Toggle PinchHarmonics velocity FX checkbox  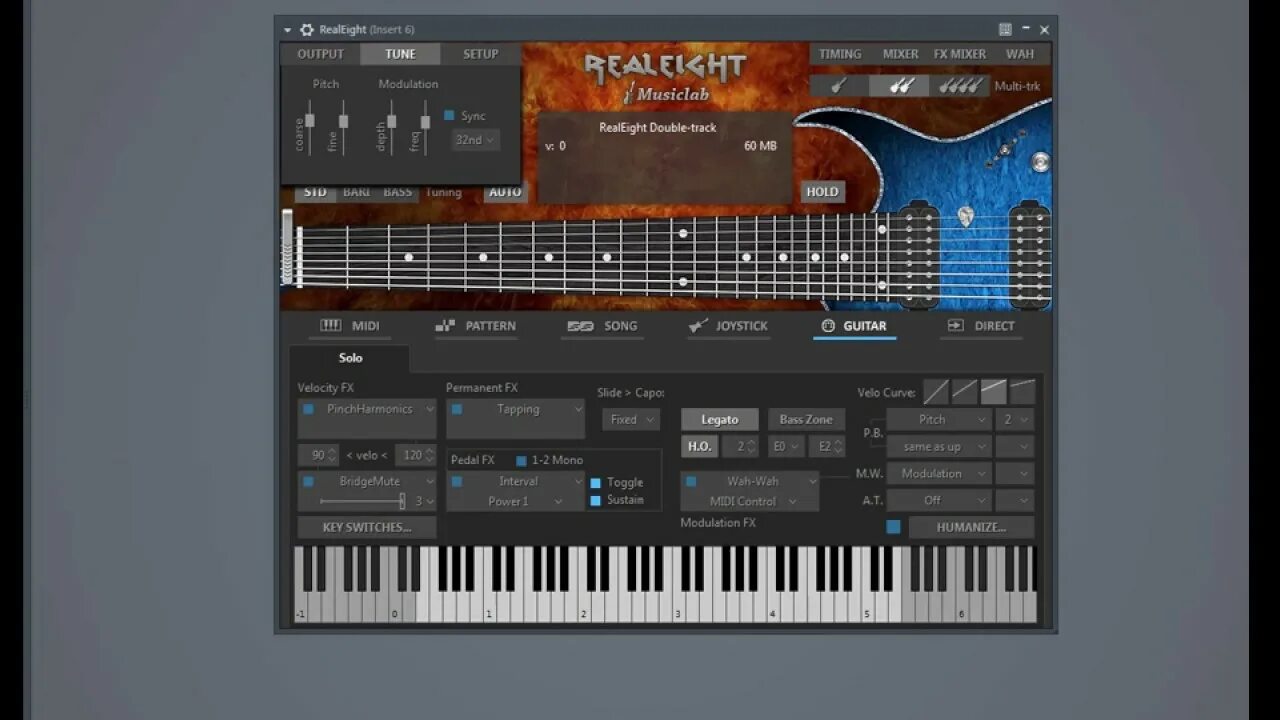tap(308, 409)
